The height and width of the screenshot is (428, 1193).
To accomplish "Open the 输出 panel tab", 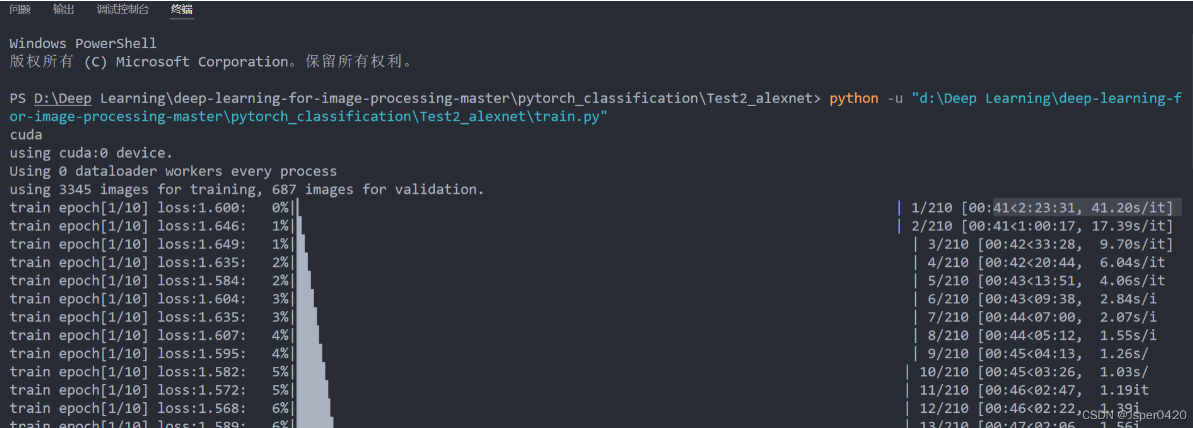I will point(64,10).
